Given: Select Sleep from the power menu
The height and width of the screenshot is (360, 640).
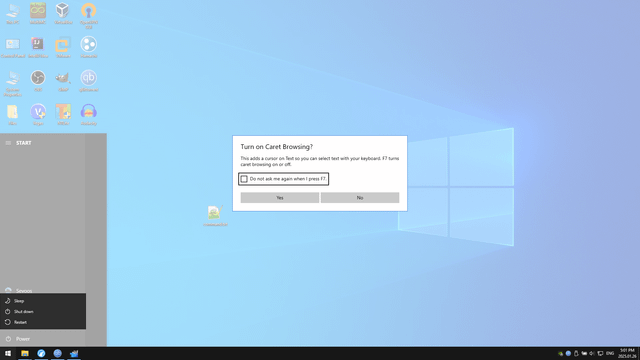Looking at the screenshot, I should pos(43,301).
